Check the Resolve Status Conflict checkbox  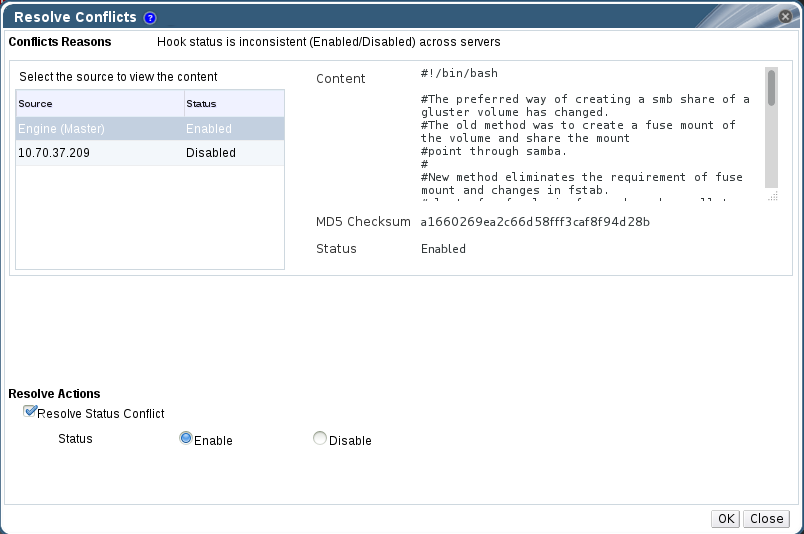click(x=30, y=411)
